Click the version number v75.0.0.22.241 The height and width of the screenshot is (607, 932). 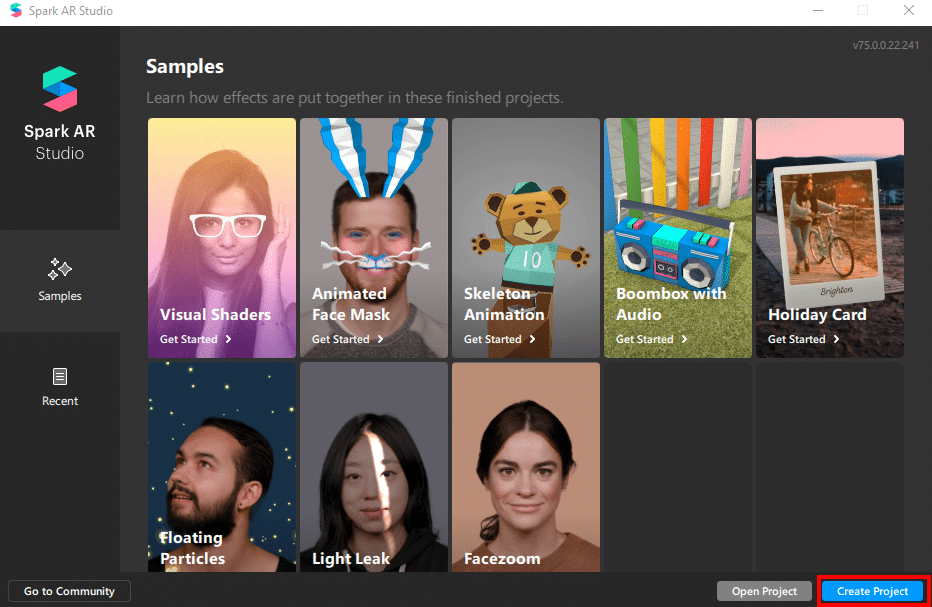point(886,45)
